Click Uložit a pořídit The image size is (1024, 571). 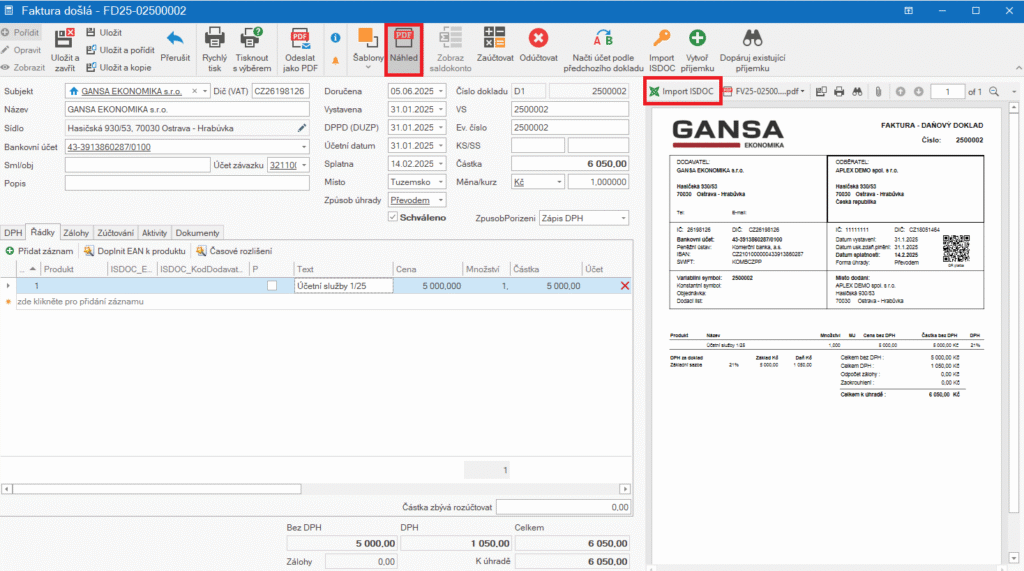120,50
